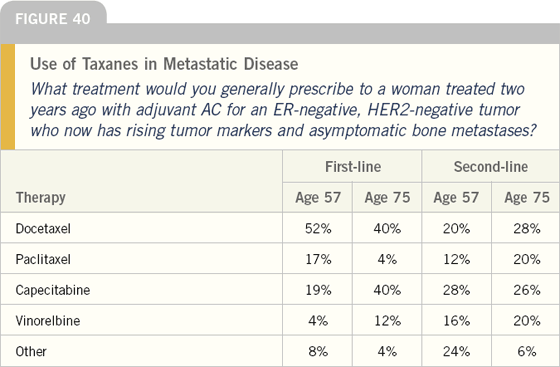Click the 16% Vinorelbine second-line cell

[456, 321]
